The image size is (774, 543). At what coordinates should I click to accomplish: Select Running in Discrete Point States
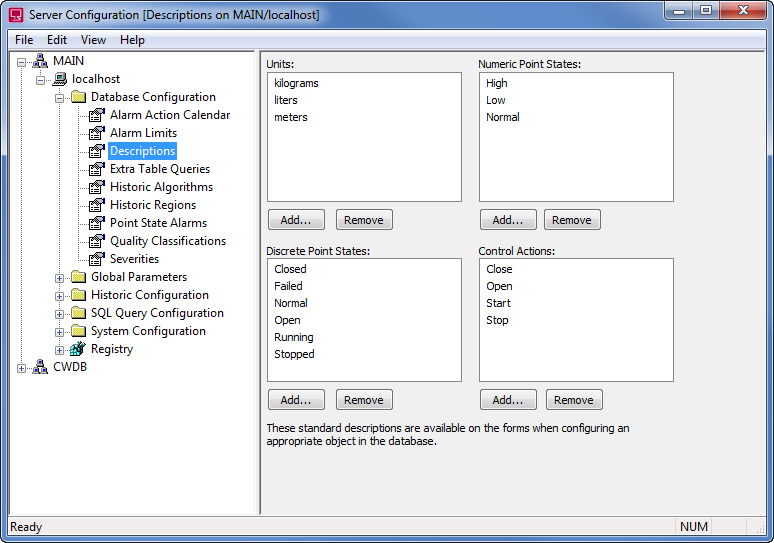coord(294,337)
